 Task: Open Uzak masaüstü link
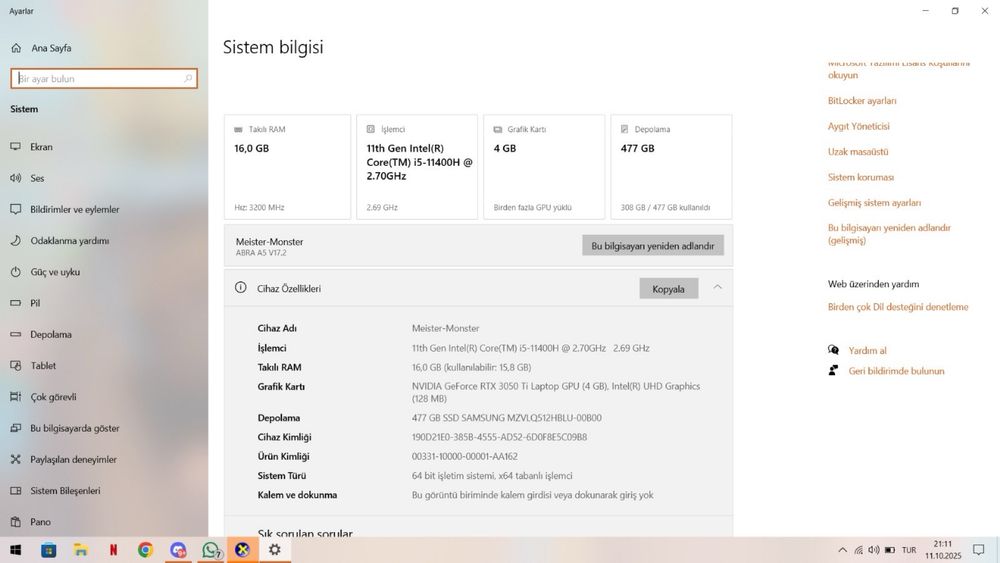click(858, 152)
